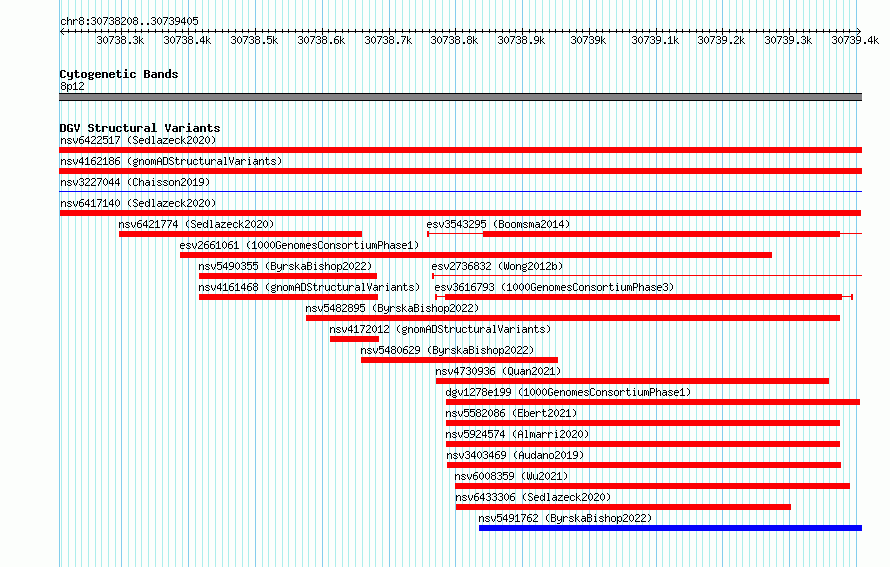Select the red bar of nsv5480629
This screenshot has width=890, height=567.
pos(459,360)
